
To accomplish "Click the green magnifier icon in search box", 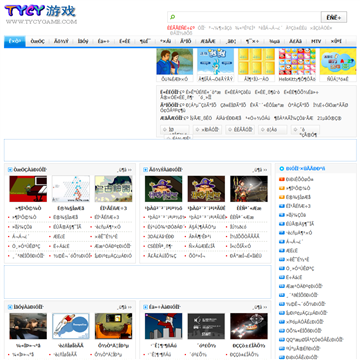I will [x=172, y=17].
